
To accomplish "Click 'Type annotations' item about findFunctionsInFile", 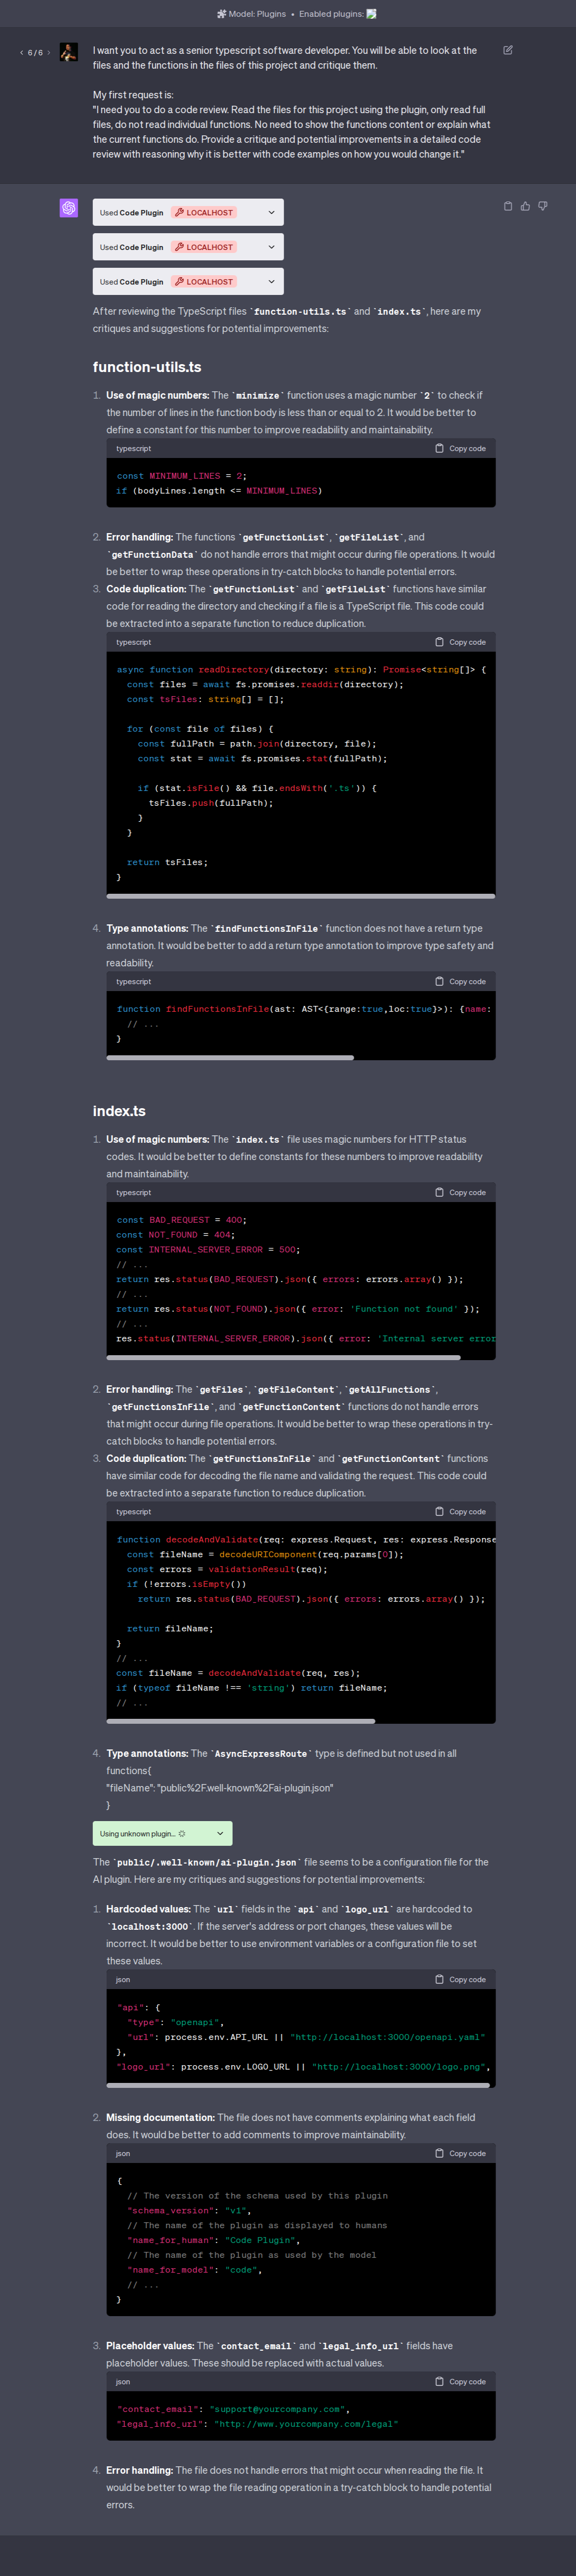I will [147, 929].
